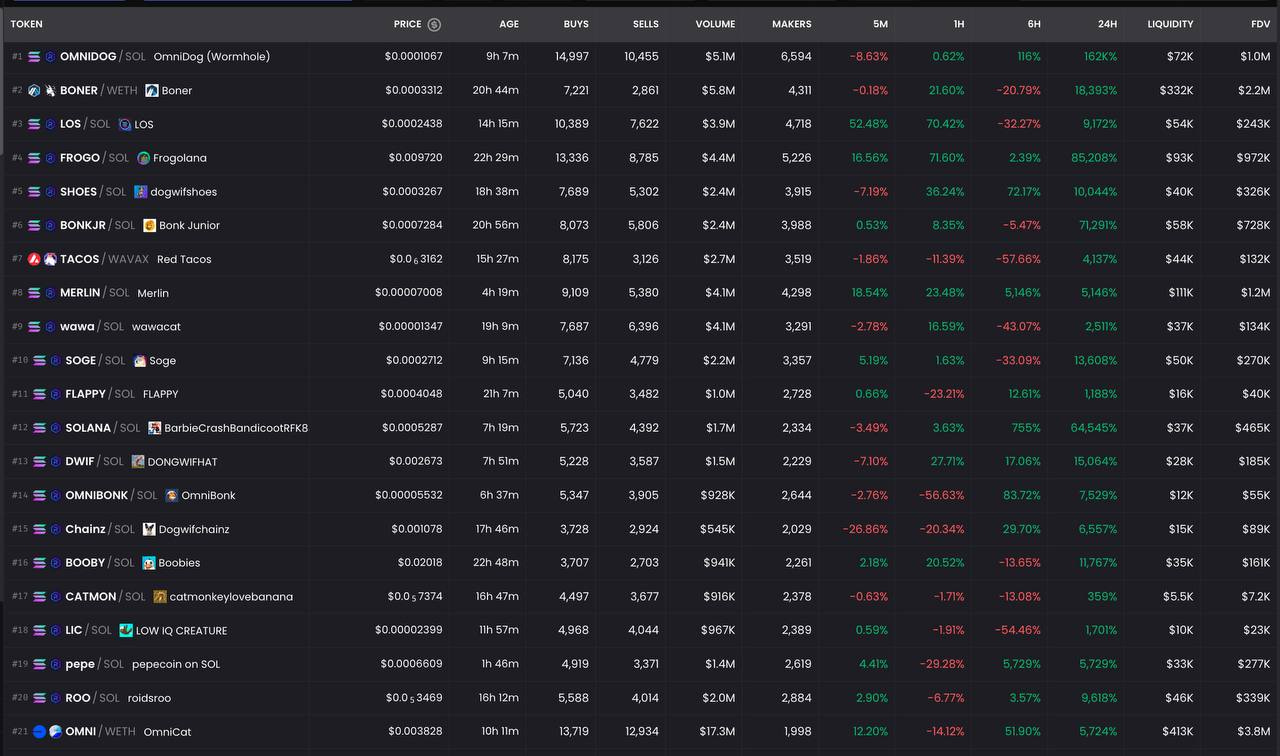
Task: Click the LOS token logo
Action: click(x=125, y=125)
